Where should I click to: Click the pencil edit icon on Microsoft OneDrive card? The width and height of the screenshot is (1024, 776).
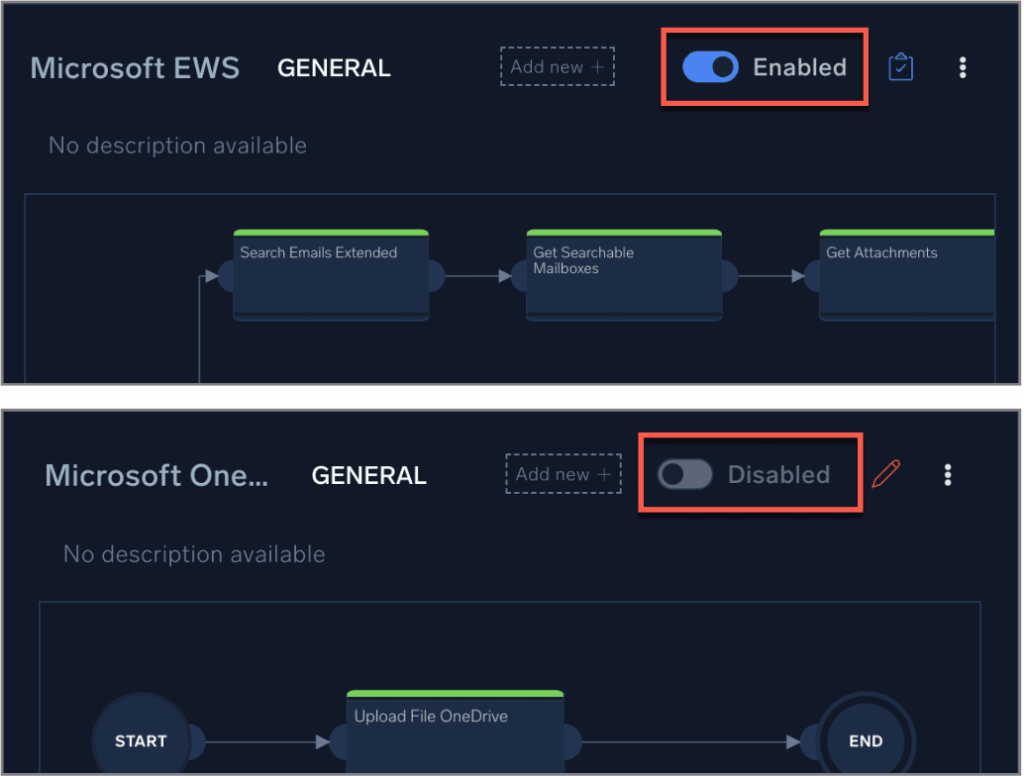pyautogui.click(x=886, y=474)
